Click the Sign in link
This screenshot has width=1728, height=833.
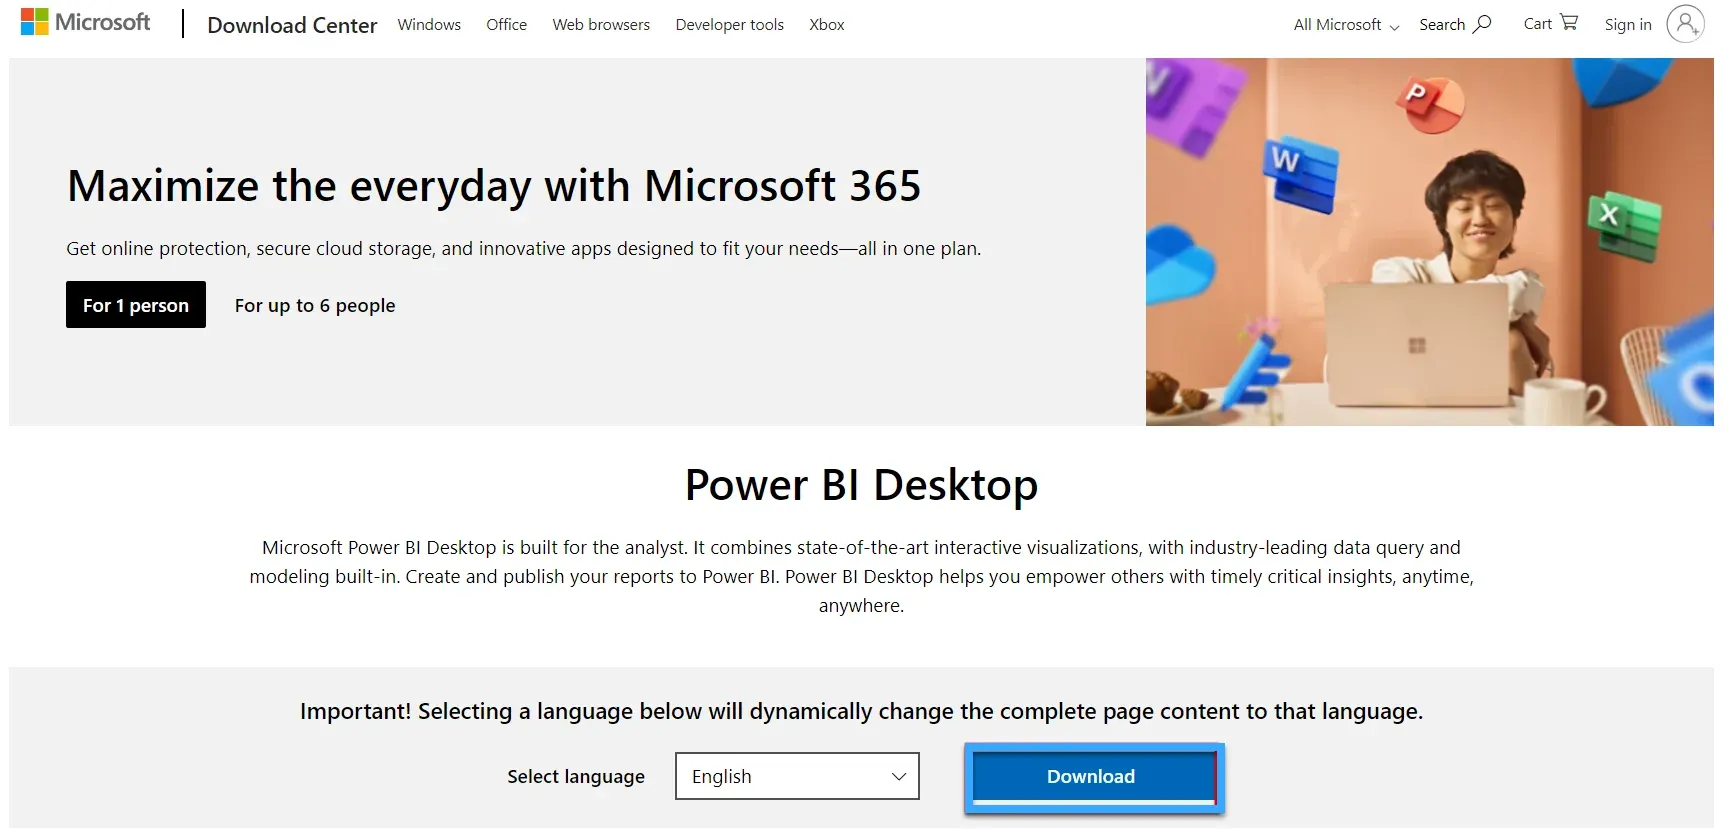pyautogui.click(x=1627, y=24)
